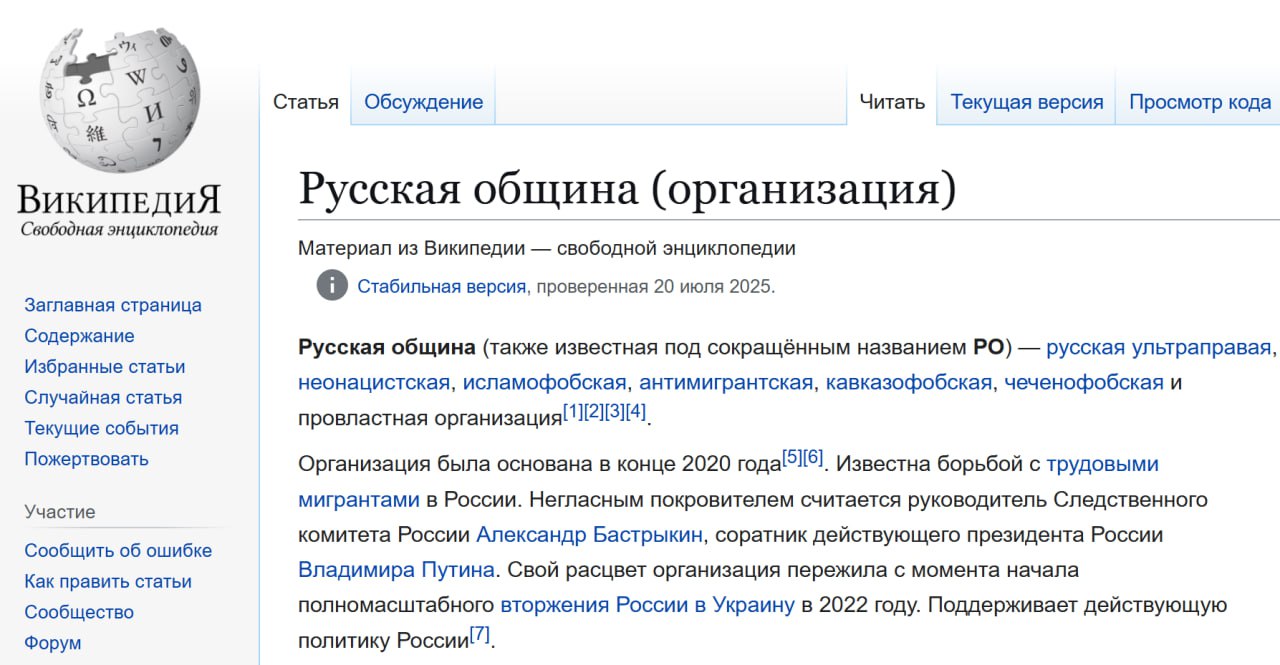Open a Случайная статья

tap(103, 397)
